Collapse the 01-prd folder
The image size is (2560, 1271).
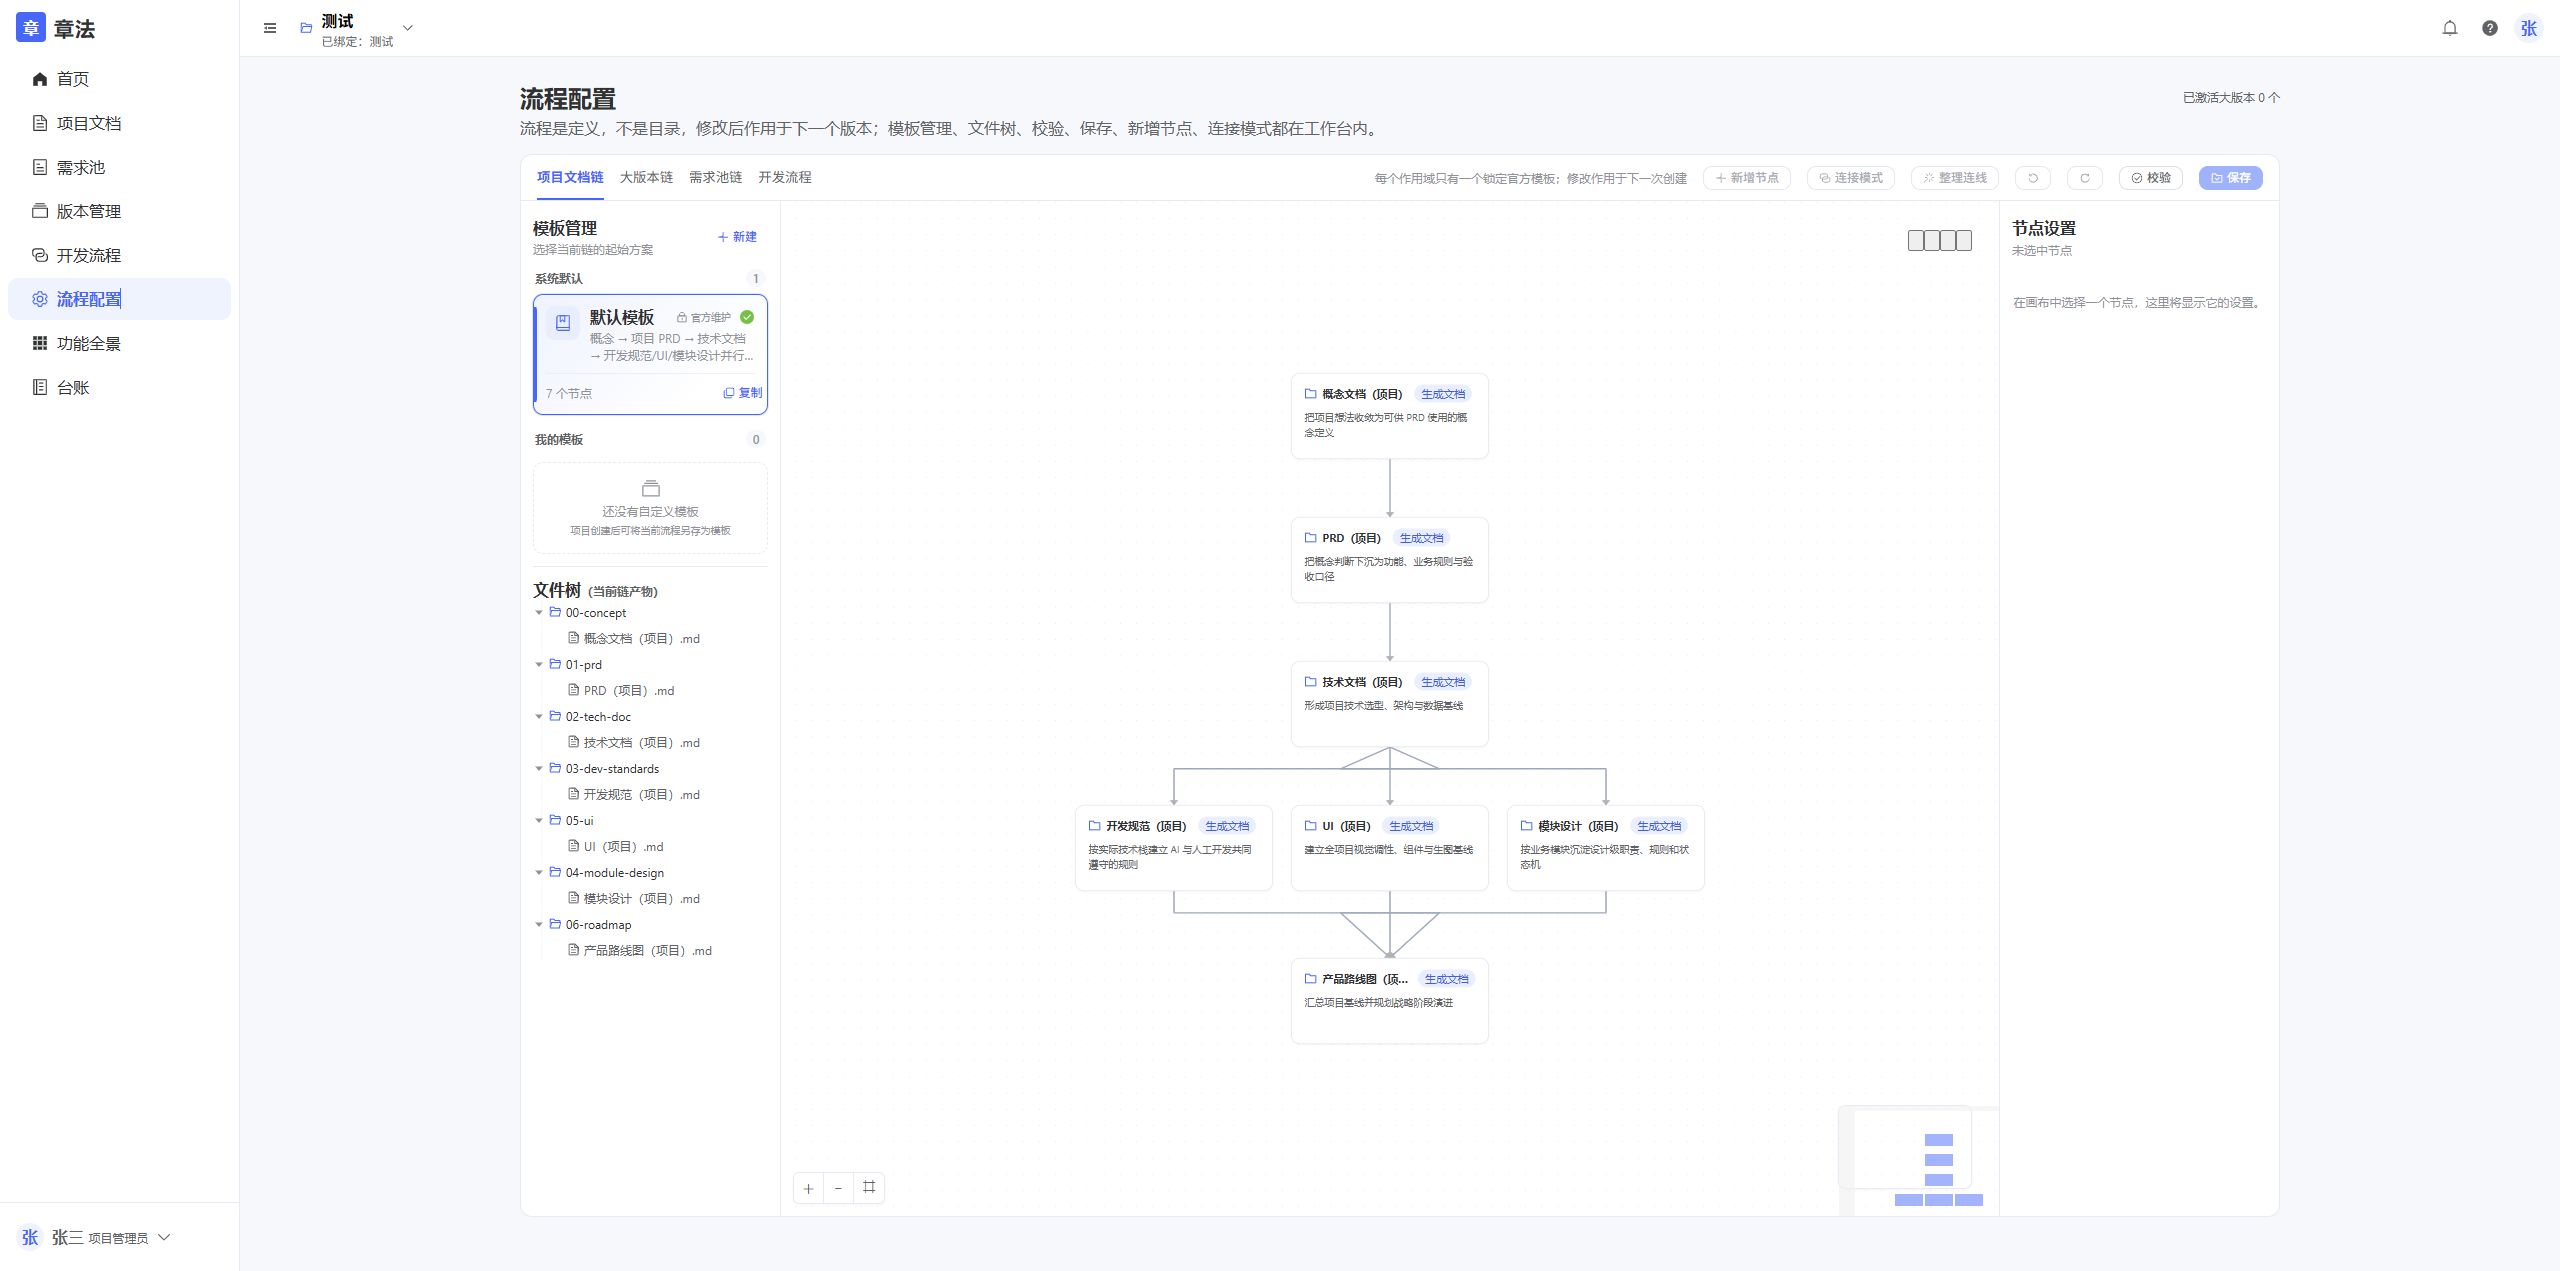(539, 665)
